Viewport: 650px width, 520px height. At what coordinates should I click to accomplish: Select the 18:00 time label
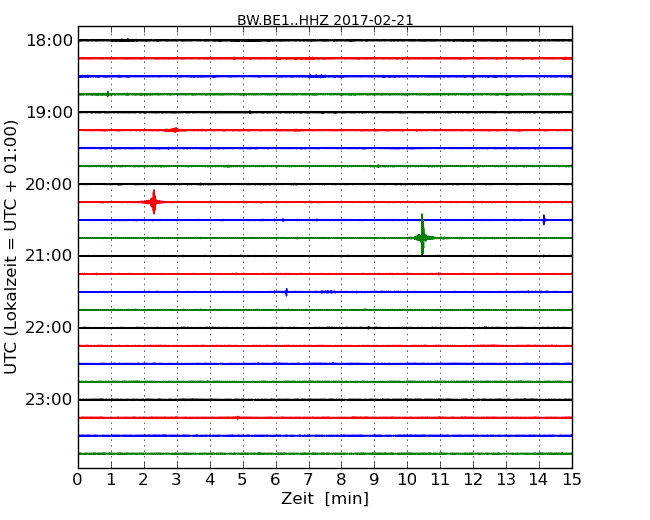click(x=49, y=41)
